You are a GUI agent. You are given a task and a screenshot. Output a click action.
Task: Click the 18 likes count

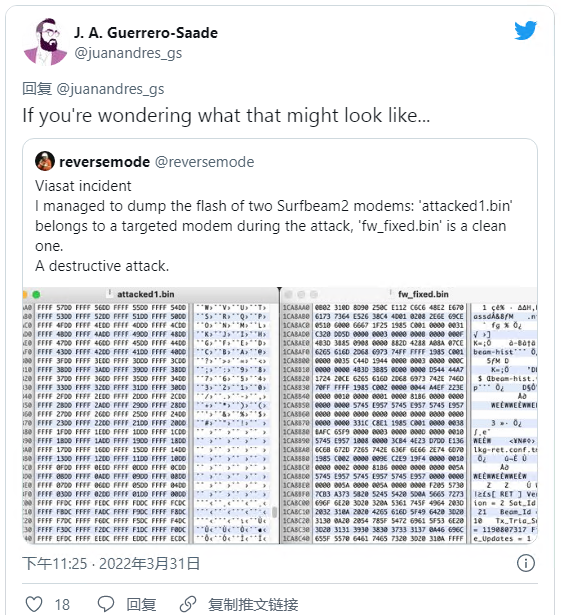[x=62, y=604]
